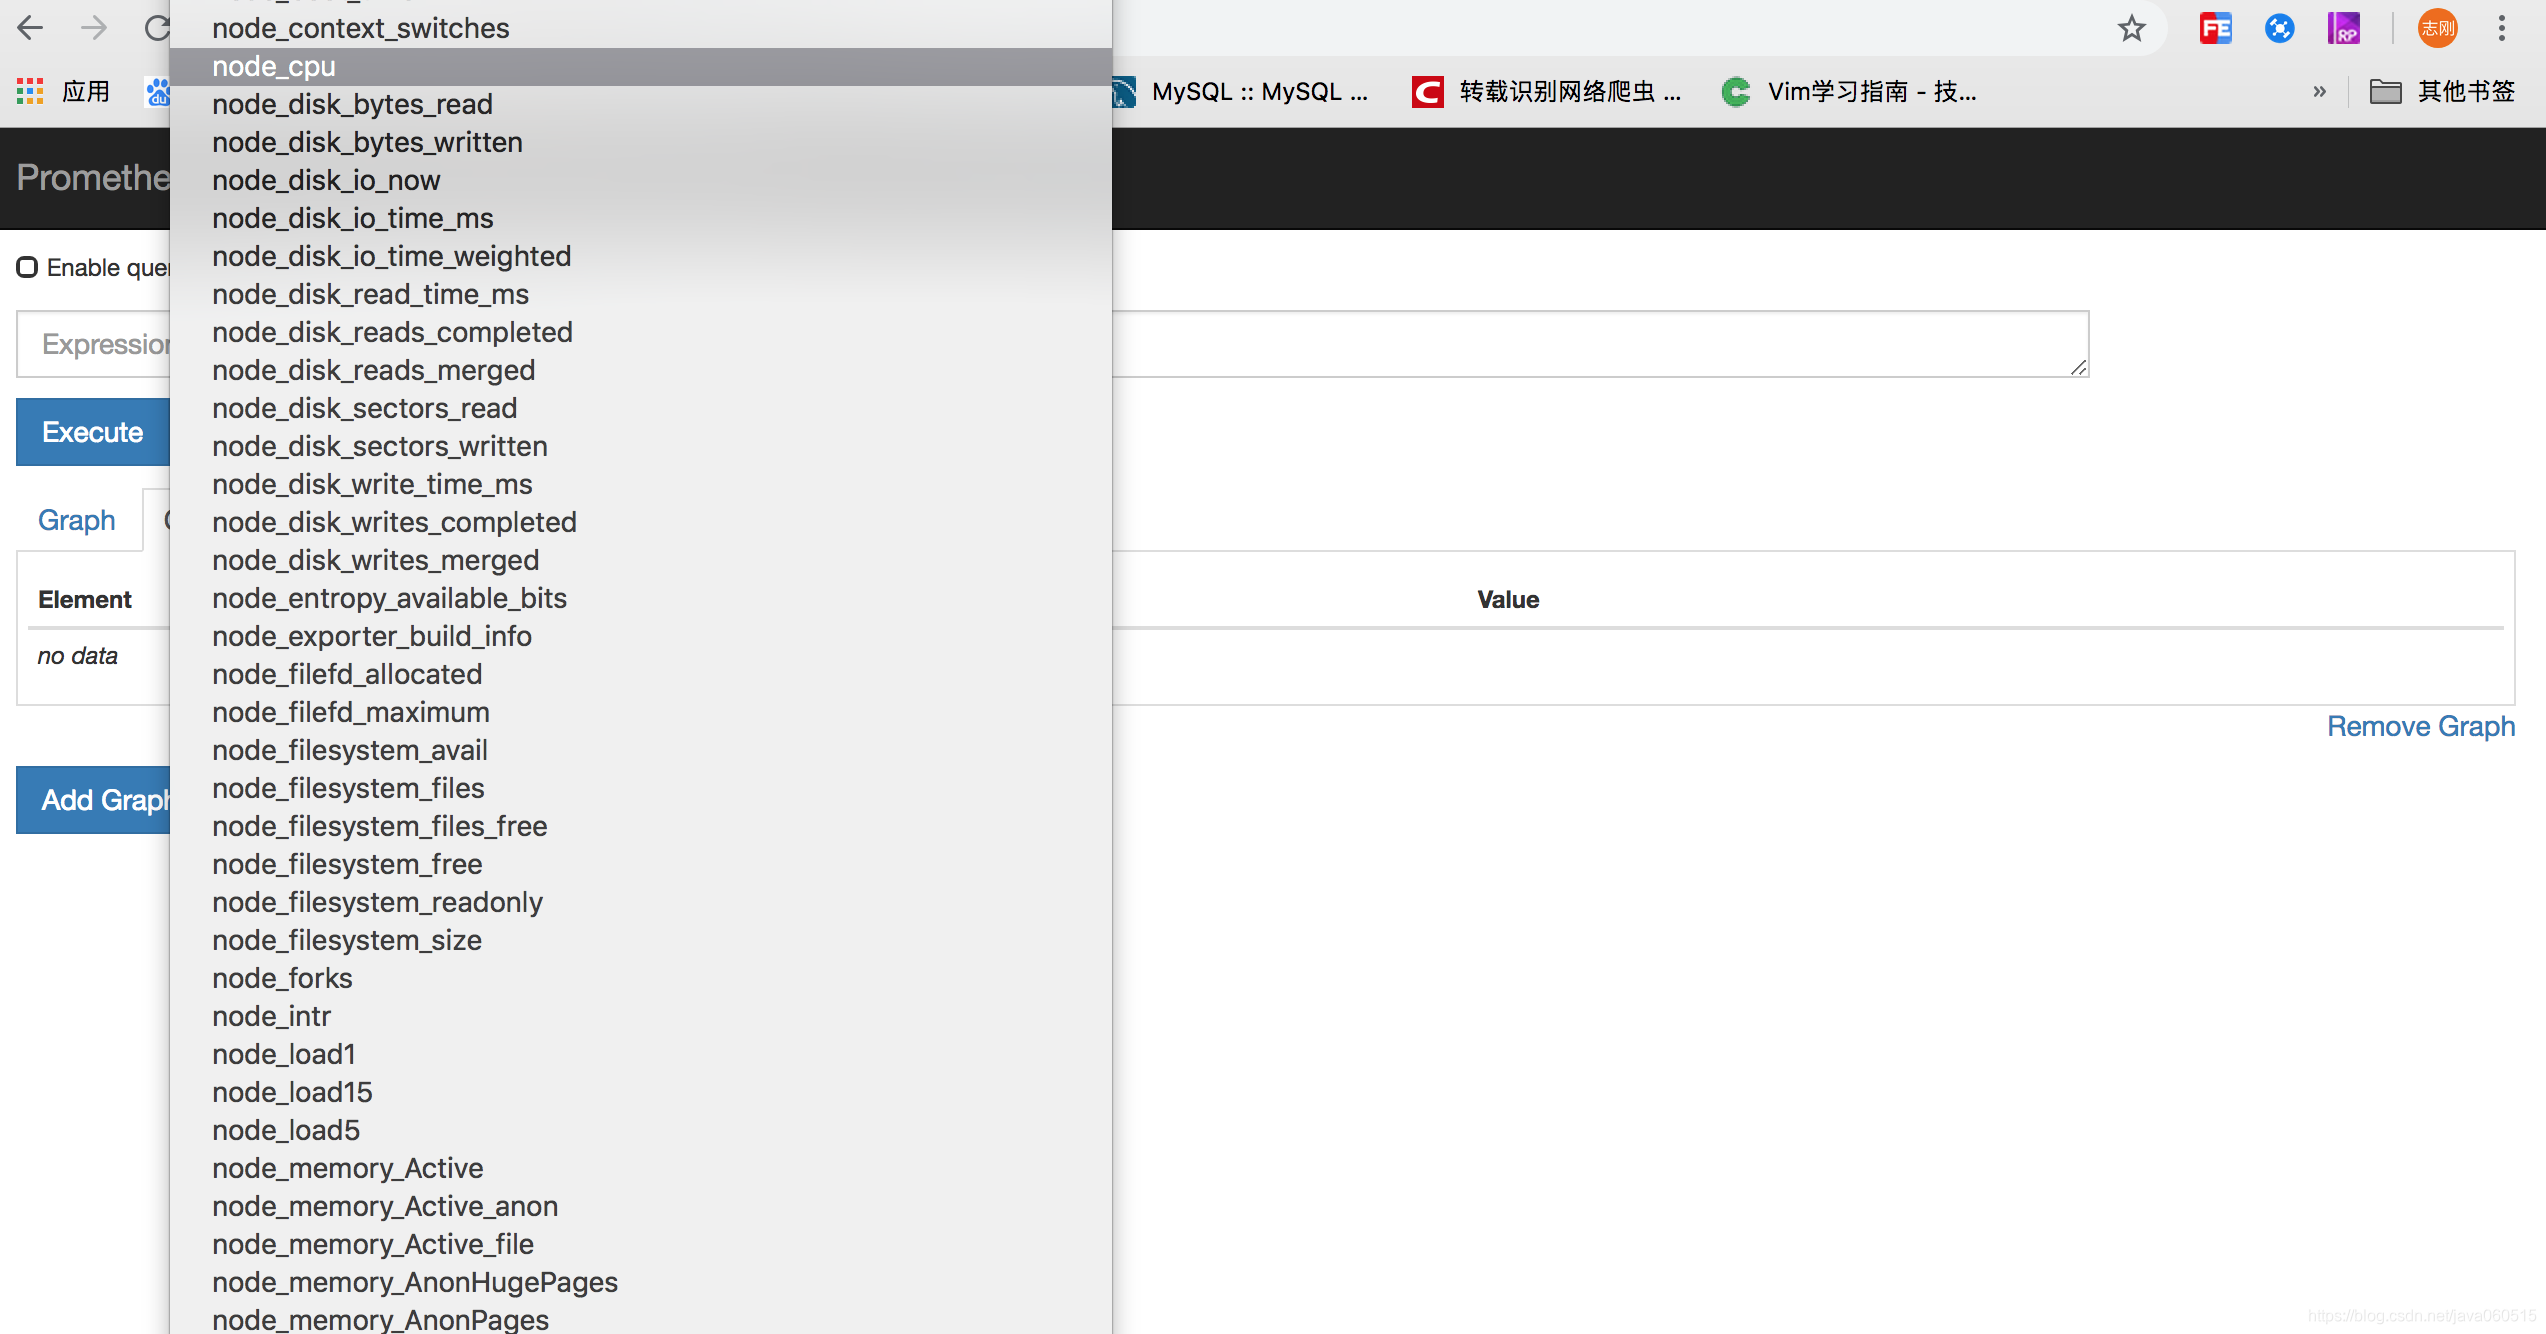Reload the current page

[x=156, y=28]
